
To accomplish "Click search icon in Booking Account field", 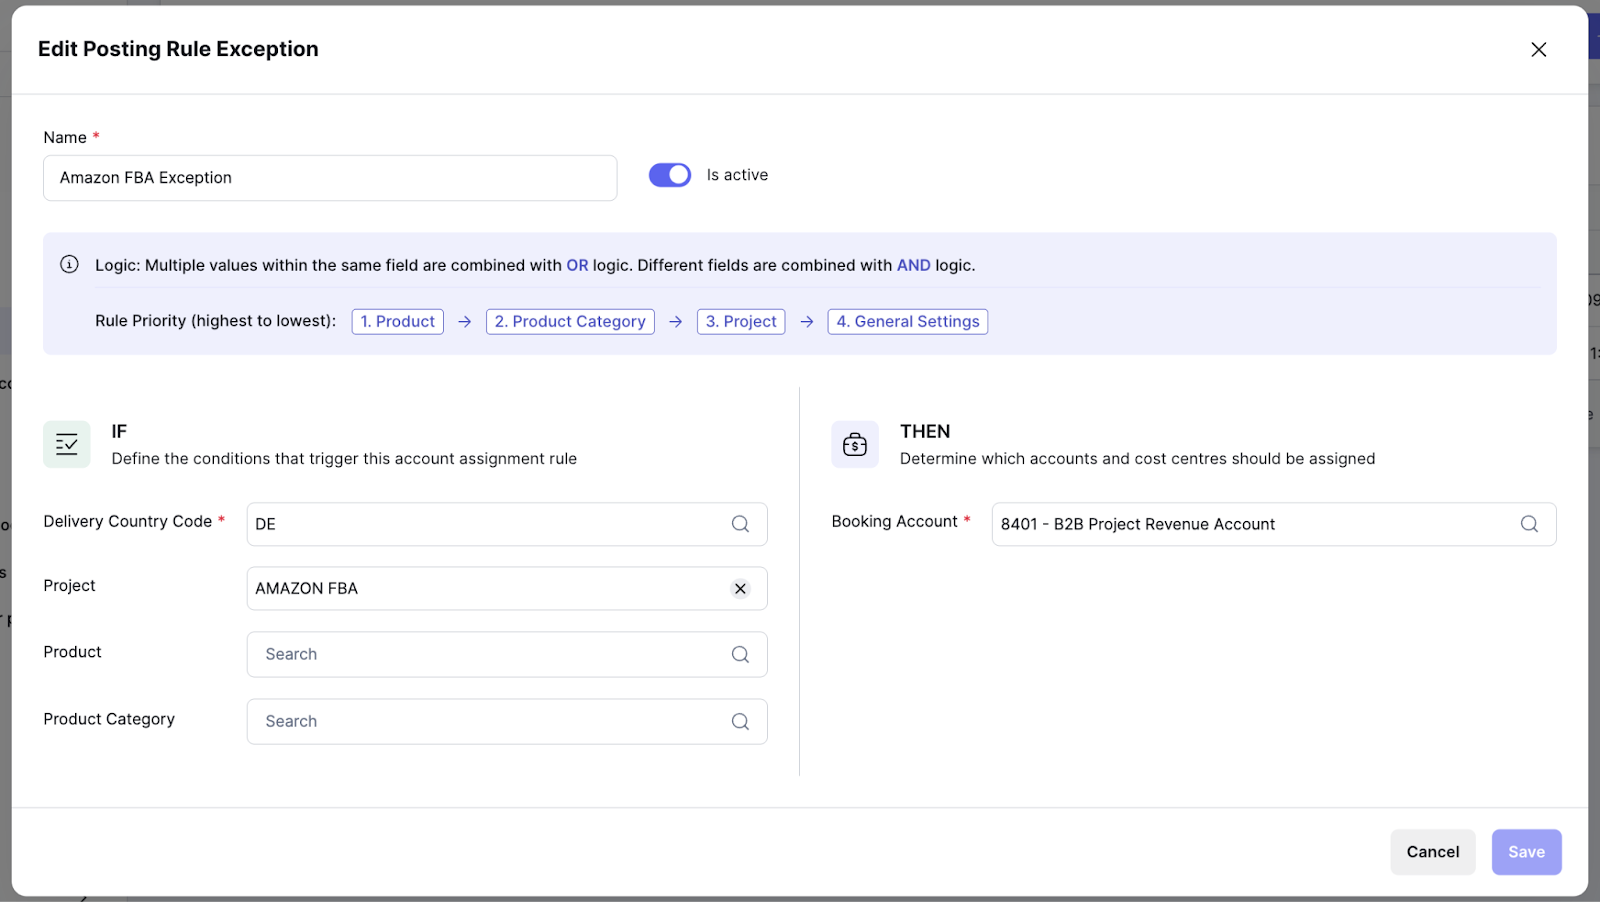I will [1529, 524].
